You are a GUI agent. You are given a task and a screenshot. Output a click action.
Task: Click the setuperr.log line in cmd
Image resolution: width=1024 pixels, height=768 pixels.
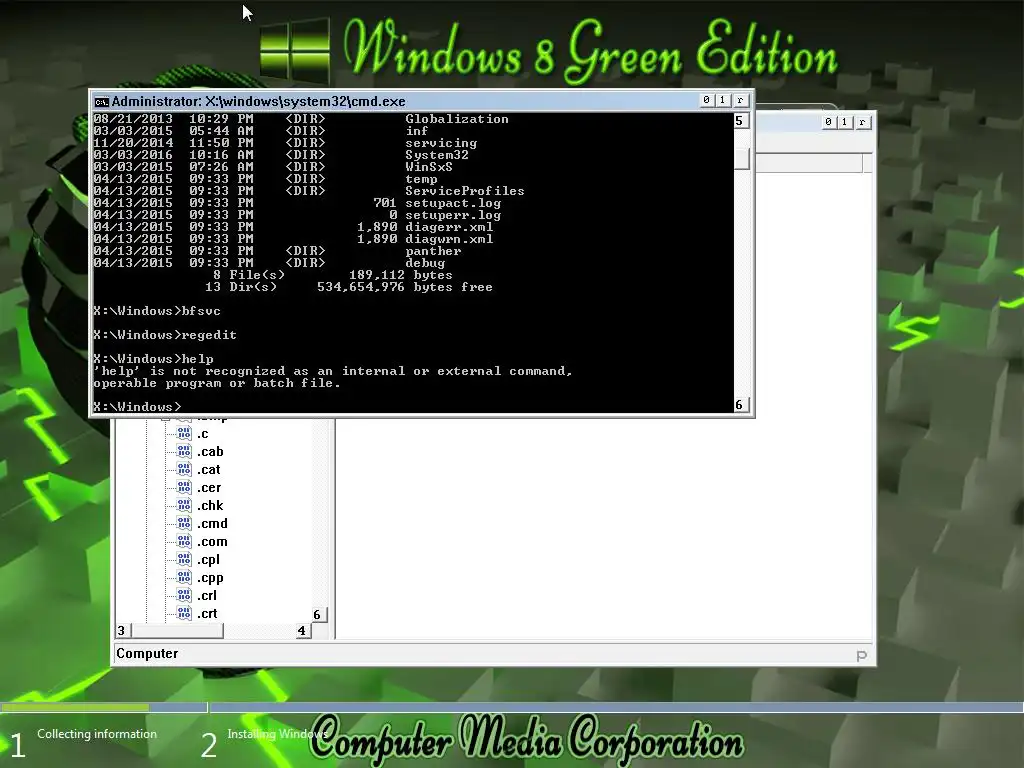pos(297,215)
